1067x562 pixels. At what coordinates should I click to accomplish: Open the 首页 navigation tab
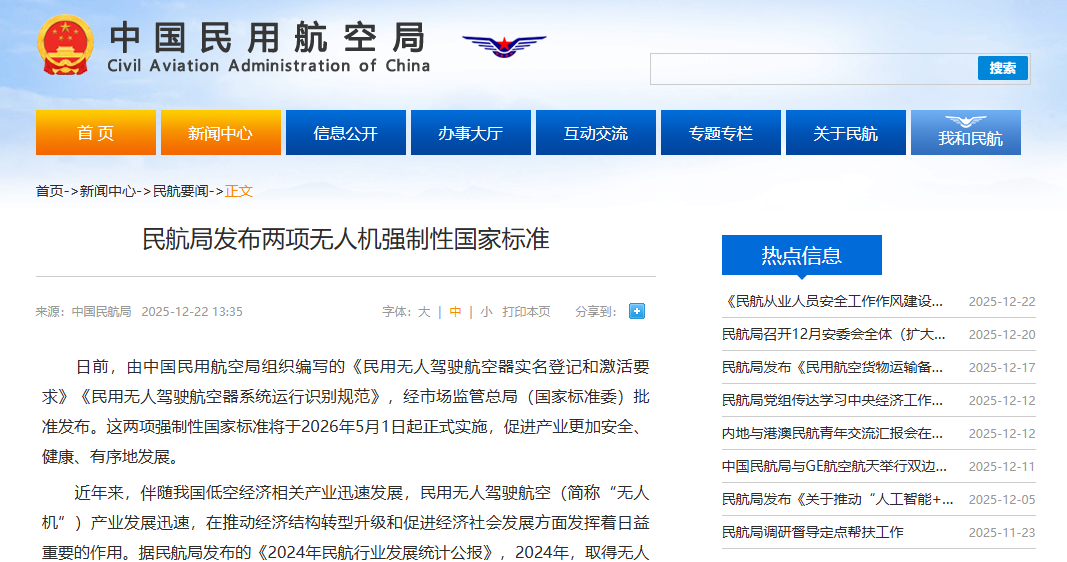tap(96, 133)
